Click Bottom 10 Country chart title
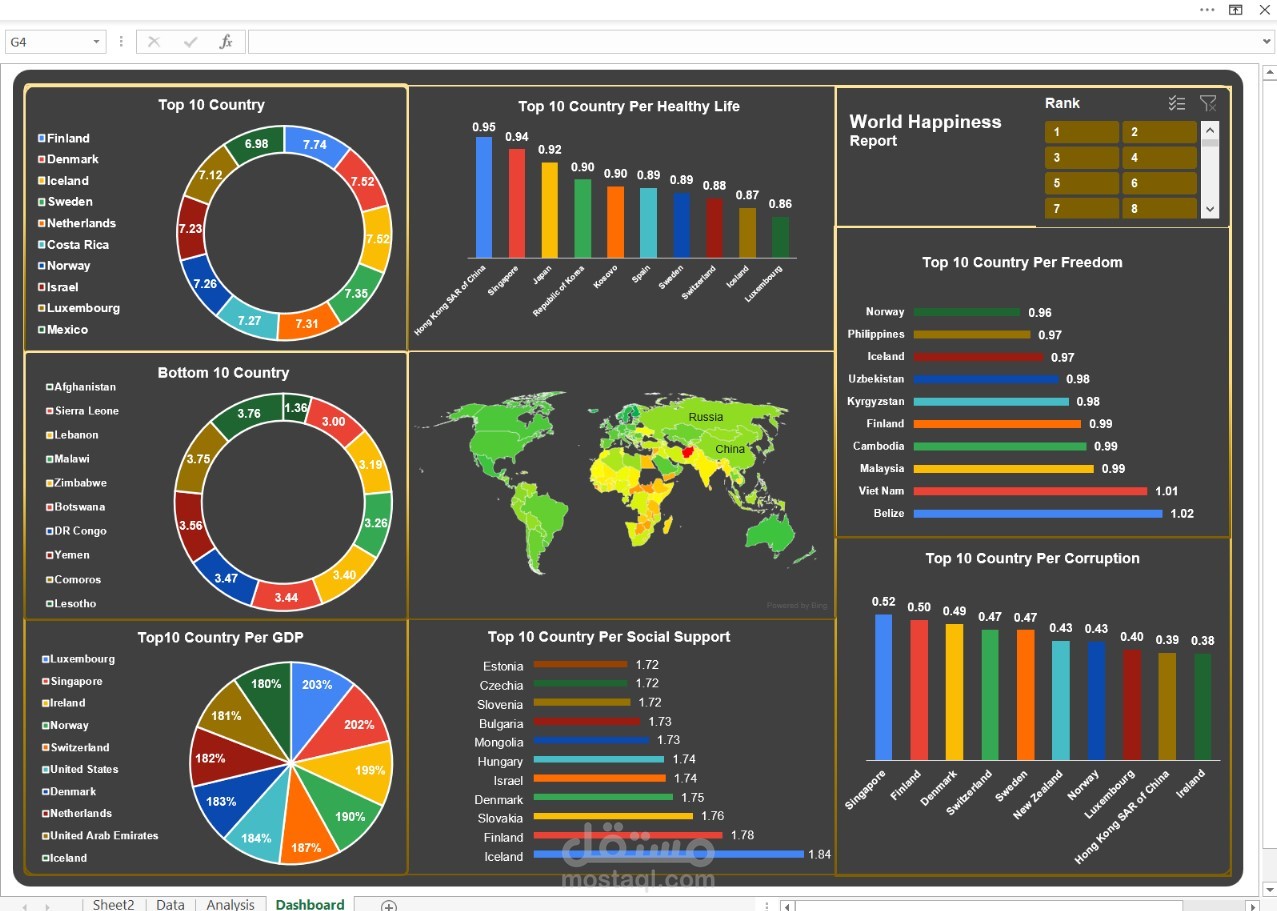 point(223,372)
